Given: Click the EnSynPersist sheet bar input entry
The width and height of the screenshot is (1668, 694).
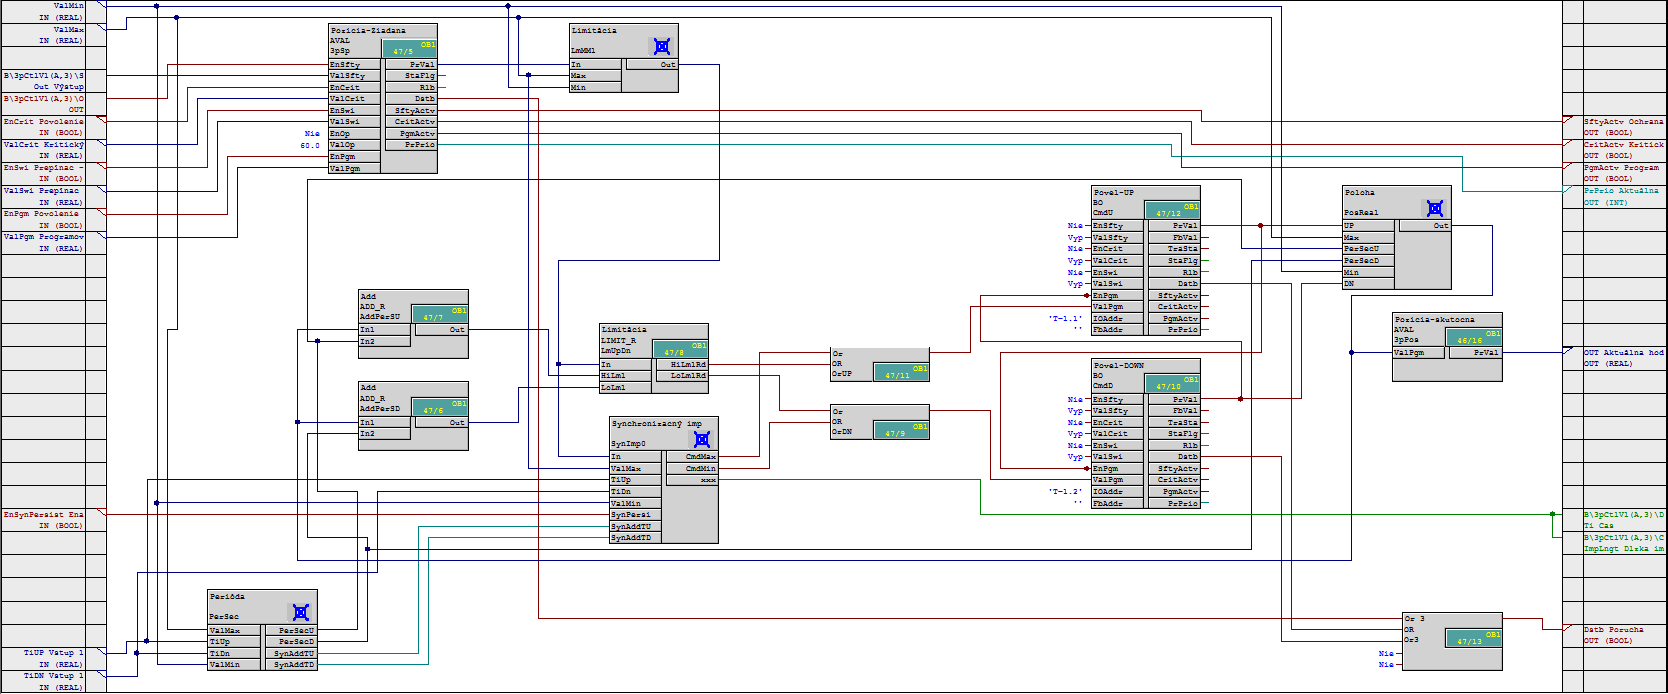Looking at the screenshot, I should click(x=44, y=520).
